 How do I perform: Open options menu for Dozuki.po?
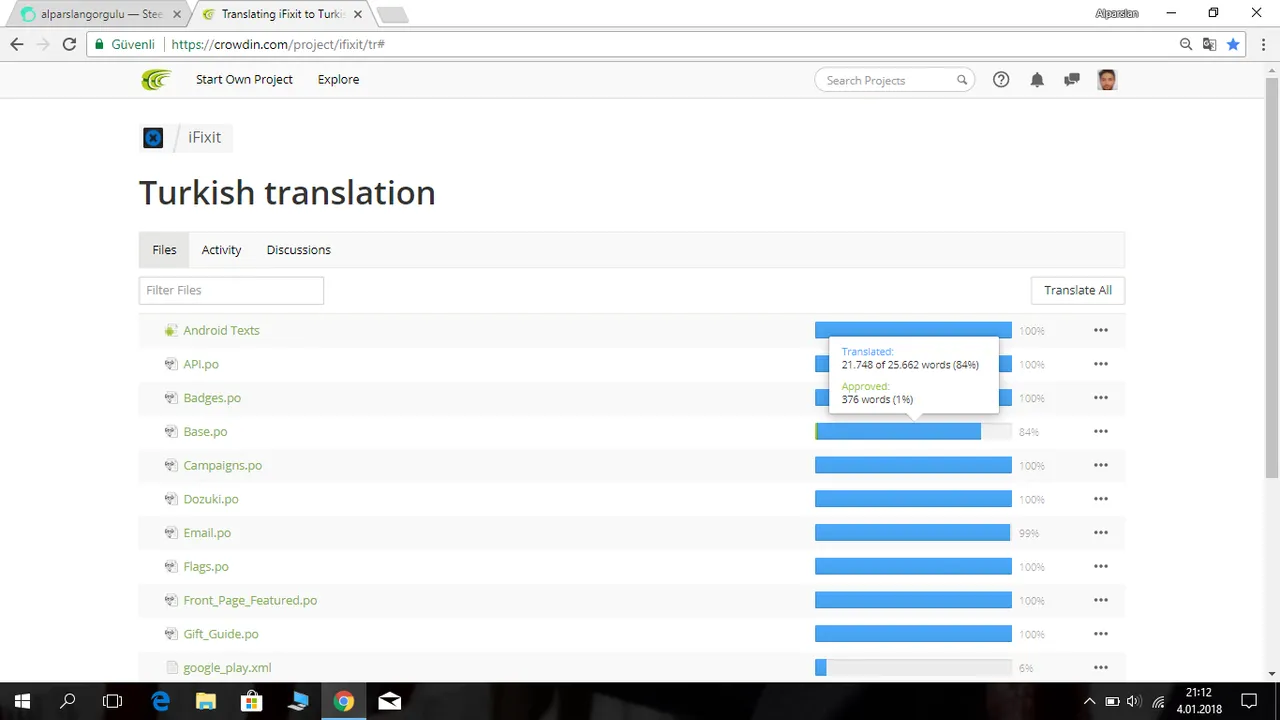[x=1101, y=499]
